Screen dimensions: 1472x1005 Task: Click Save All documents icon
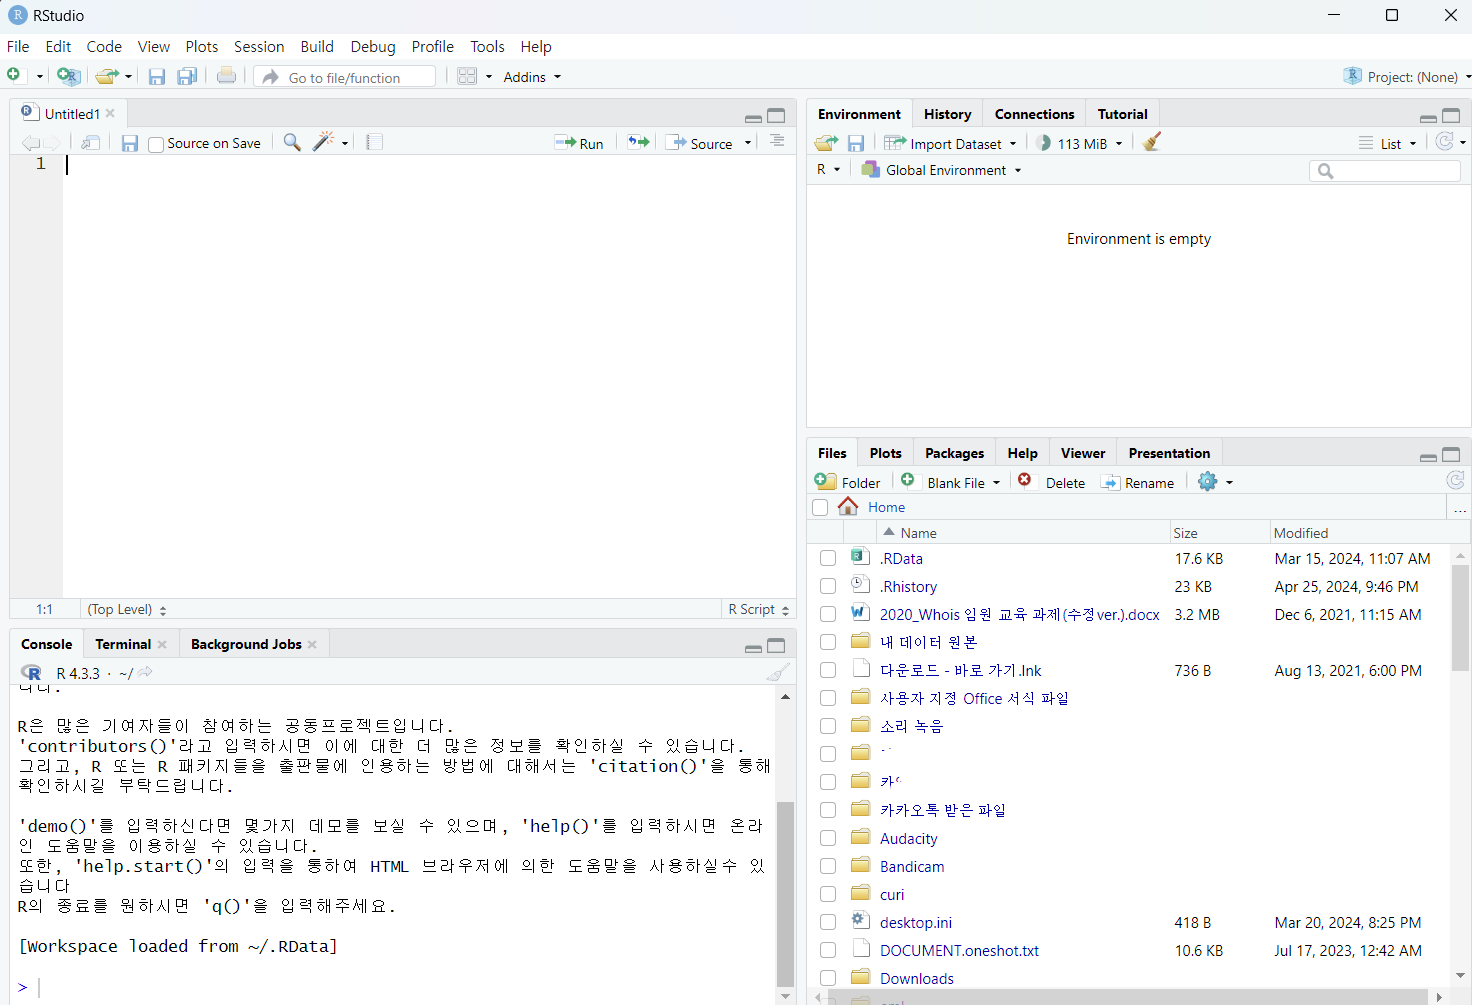[187, 76]
